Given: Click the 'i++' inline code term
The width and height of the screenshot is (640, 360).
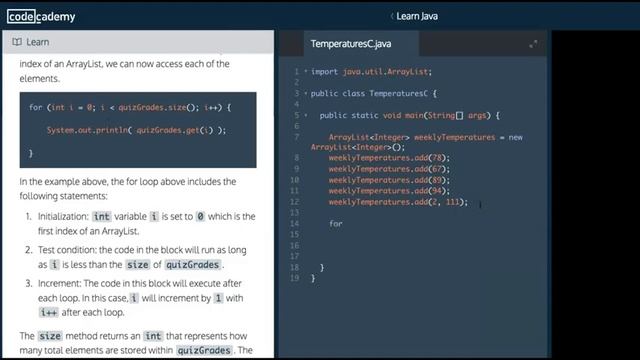Looking at the screenshot, I should (49, 313).
